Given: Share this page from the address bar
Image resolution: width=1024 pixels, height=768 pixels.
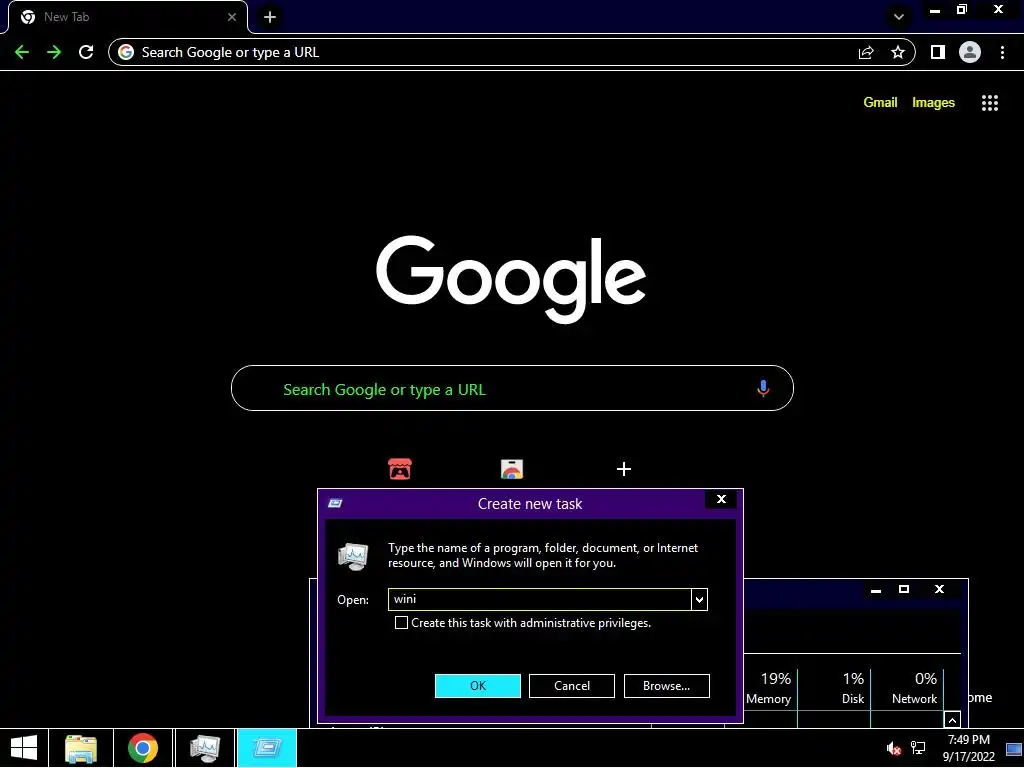Looking at the screenshot, I should tap(866, 52).
